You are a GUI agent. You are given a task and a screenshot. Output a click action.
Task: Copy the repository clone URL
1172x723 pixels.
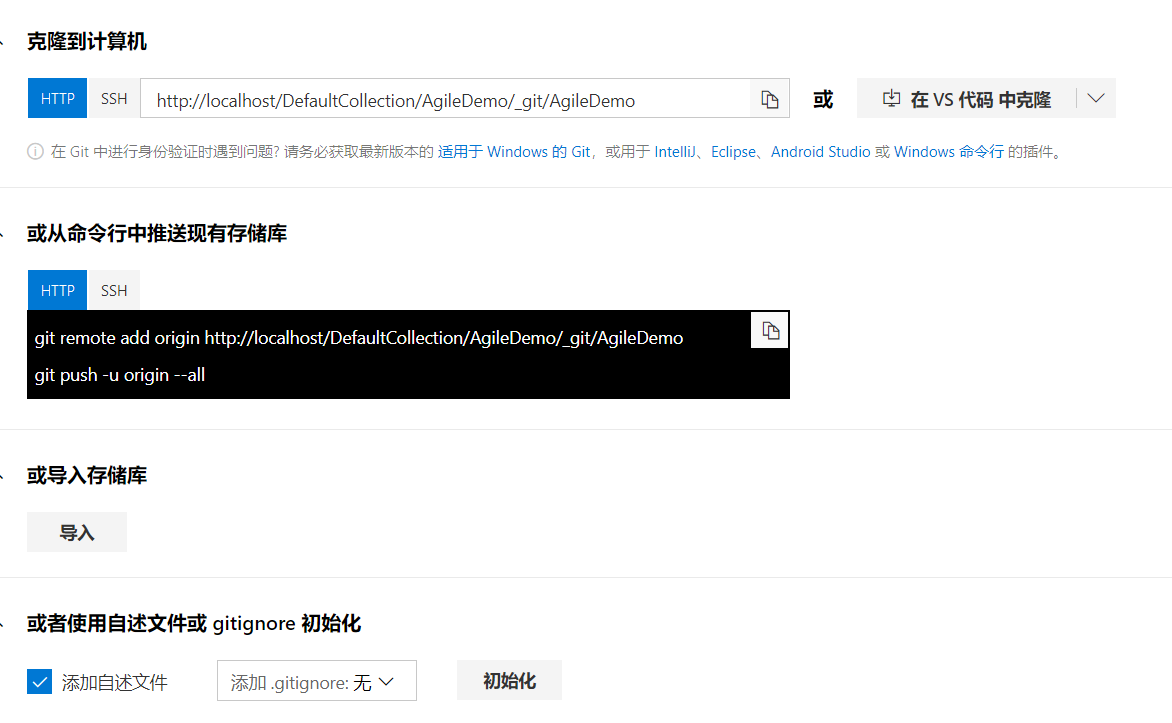[769, 98]
